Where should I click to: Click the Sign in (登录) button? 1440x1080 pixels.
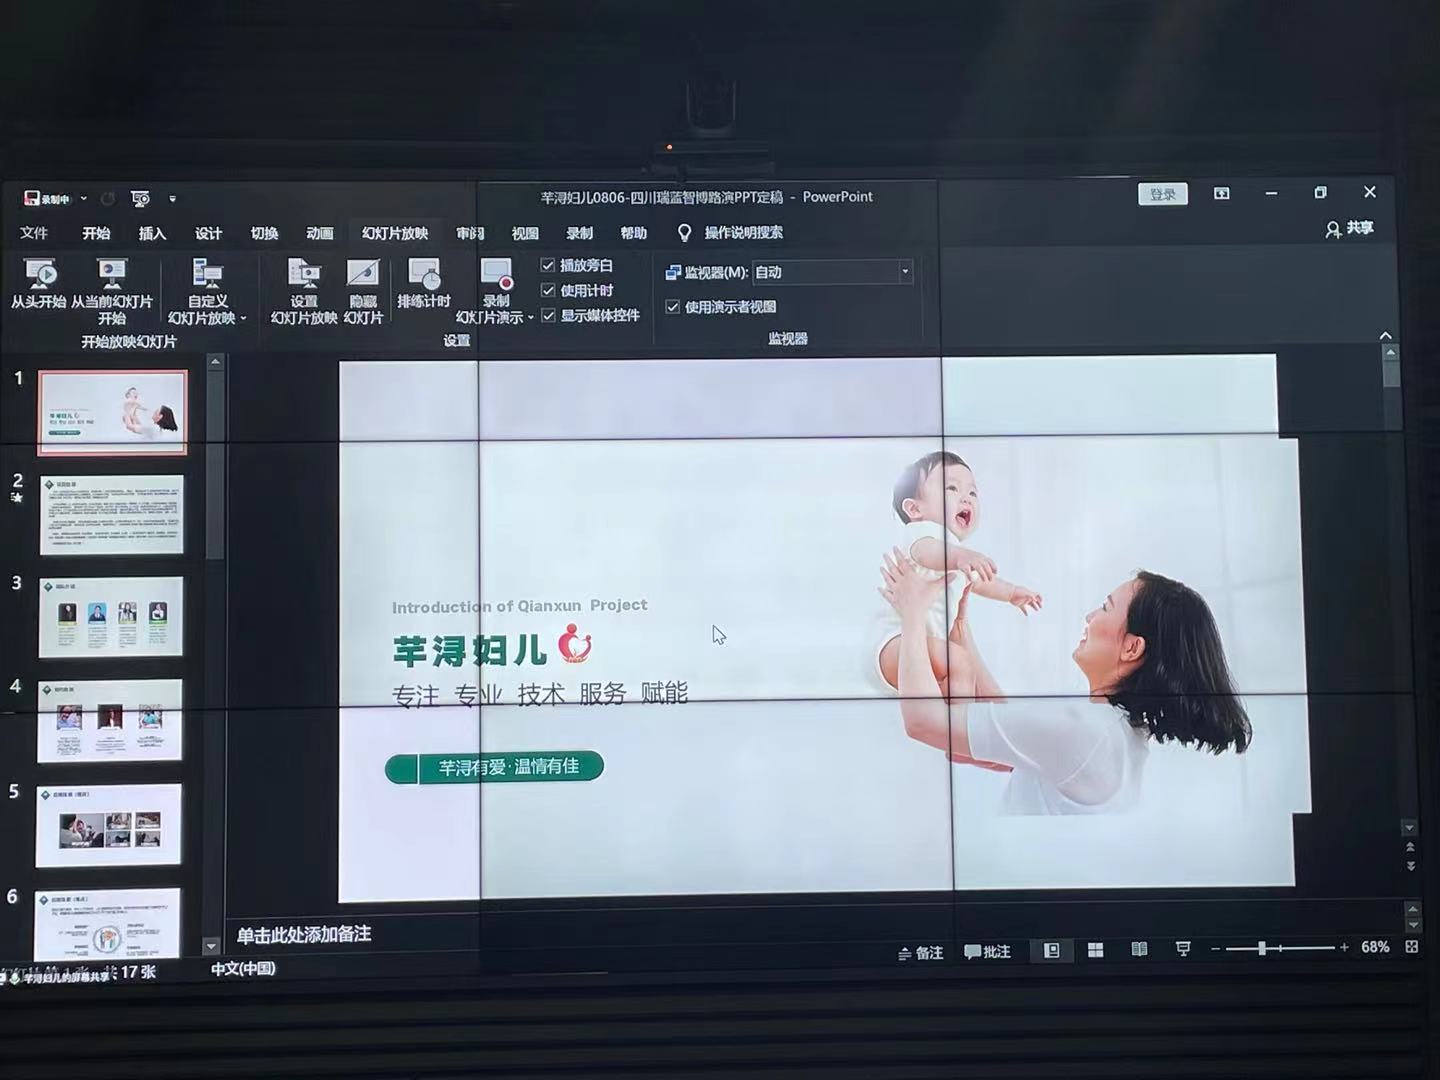1162,194
